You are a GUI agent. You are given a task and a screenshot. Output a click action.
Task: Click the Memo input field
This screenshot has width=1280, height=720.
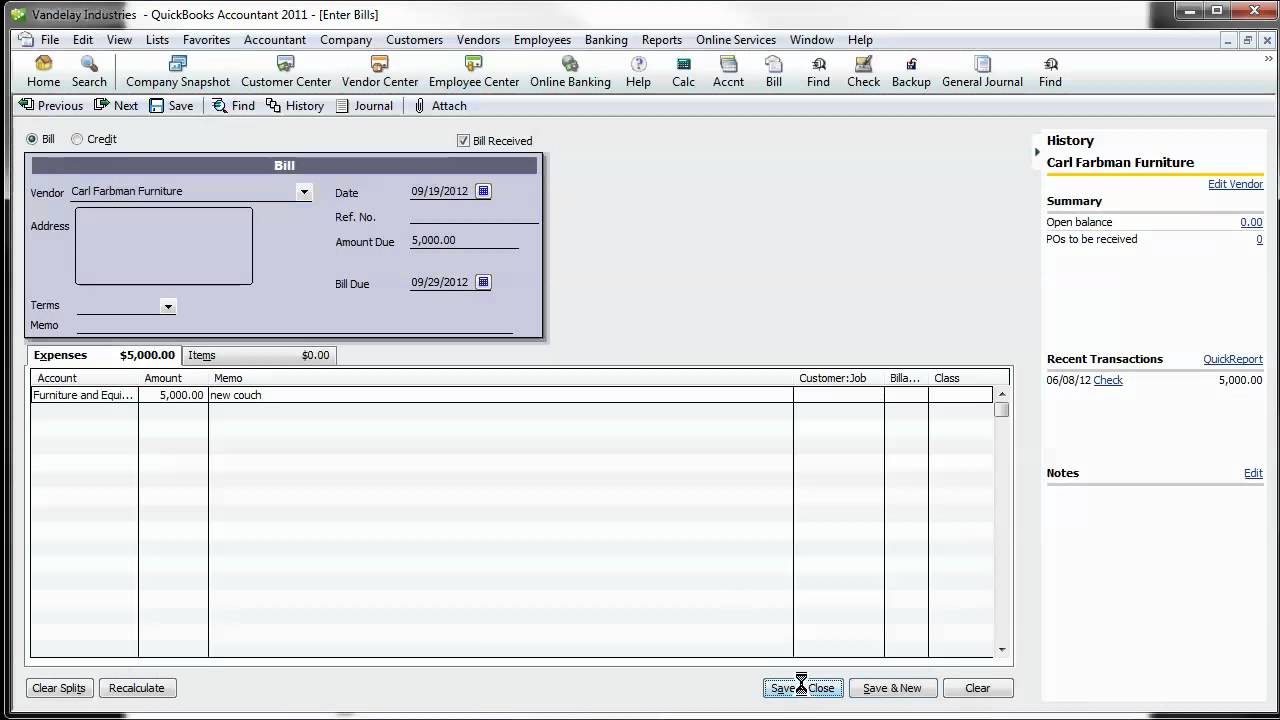295,325
